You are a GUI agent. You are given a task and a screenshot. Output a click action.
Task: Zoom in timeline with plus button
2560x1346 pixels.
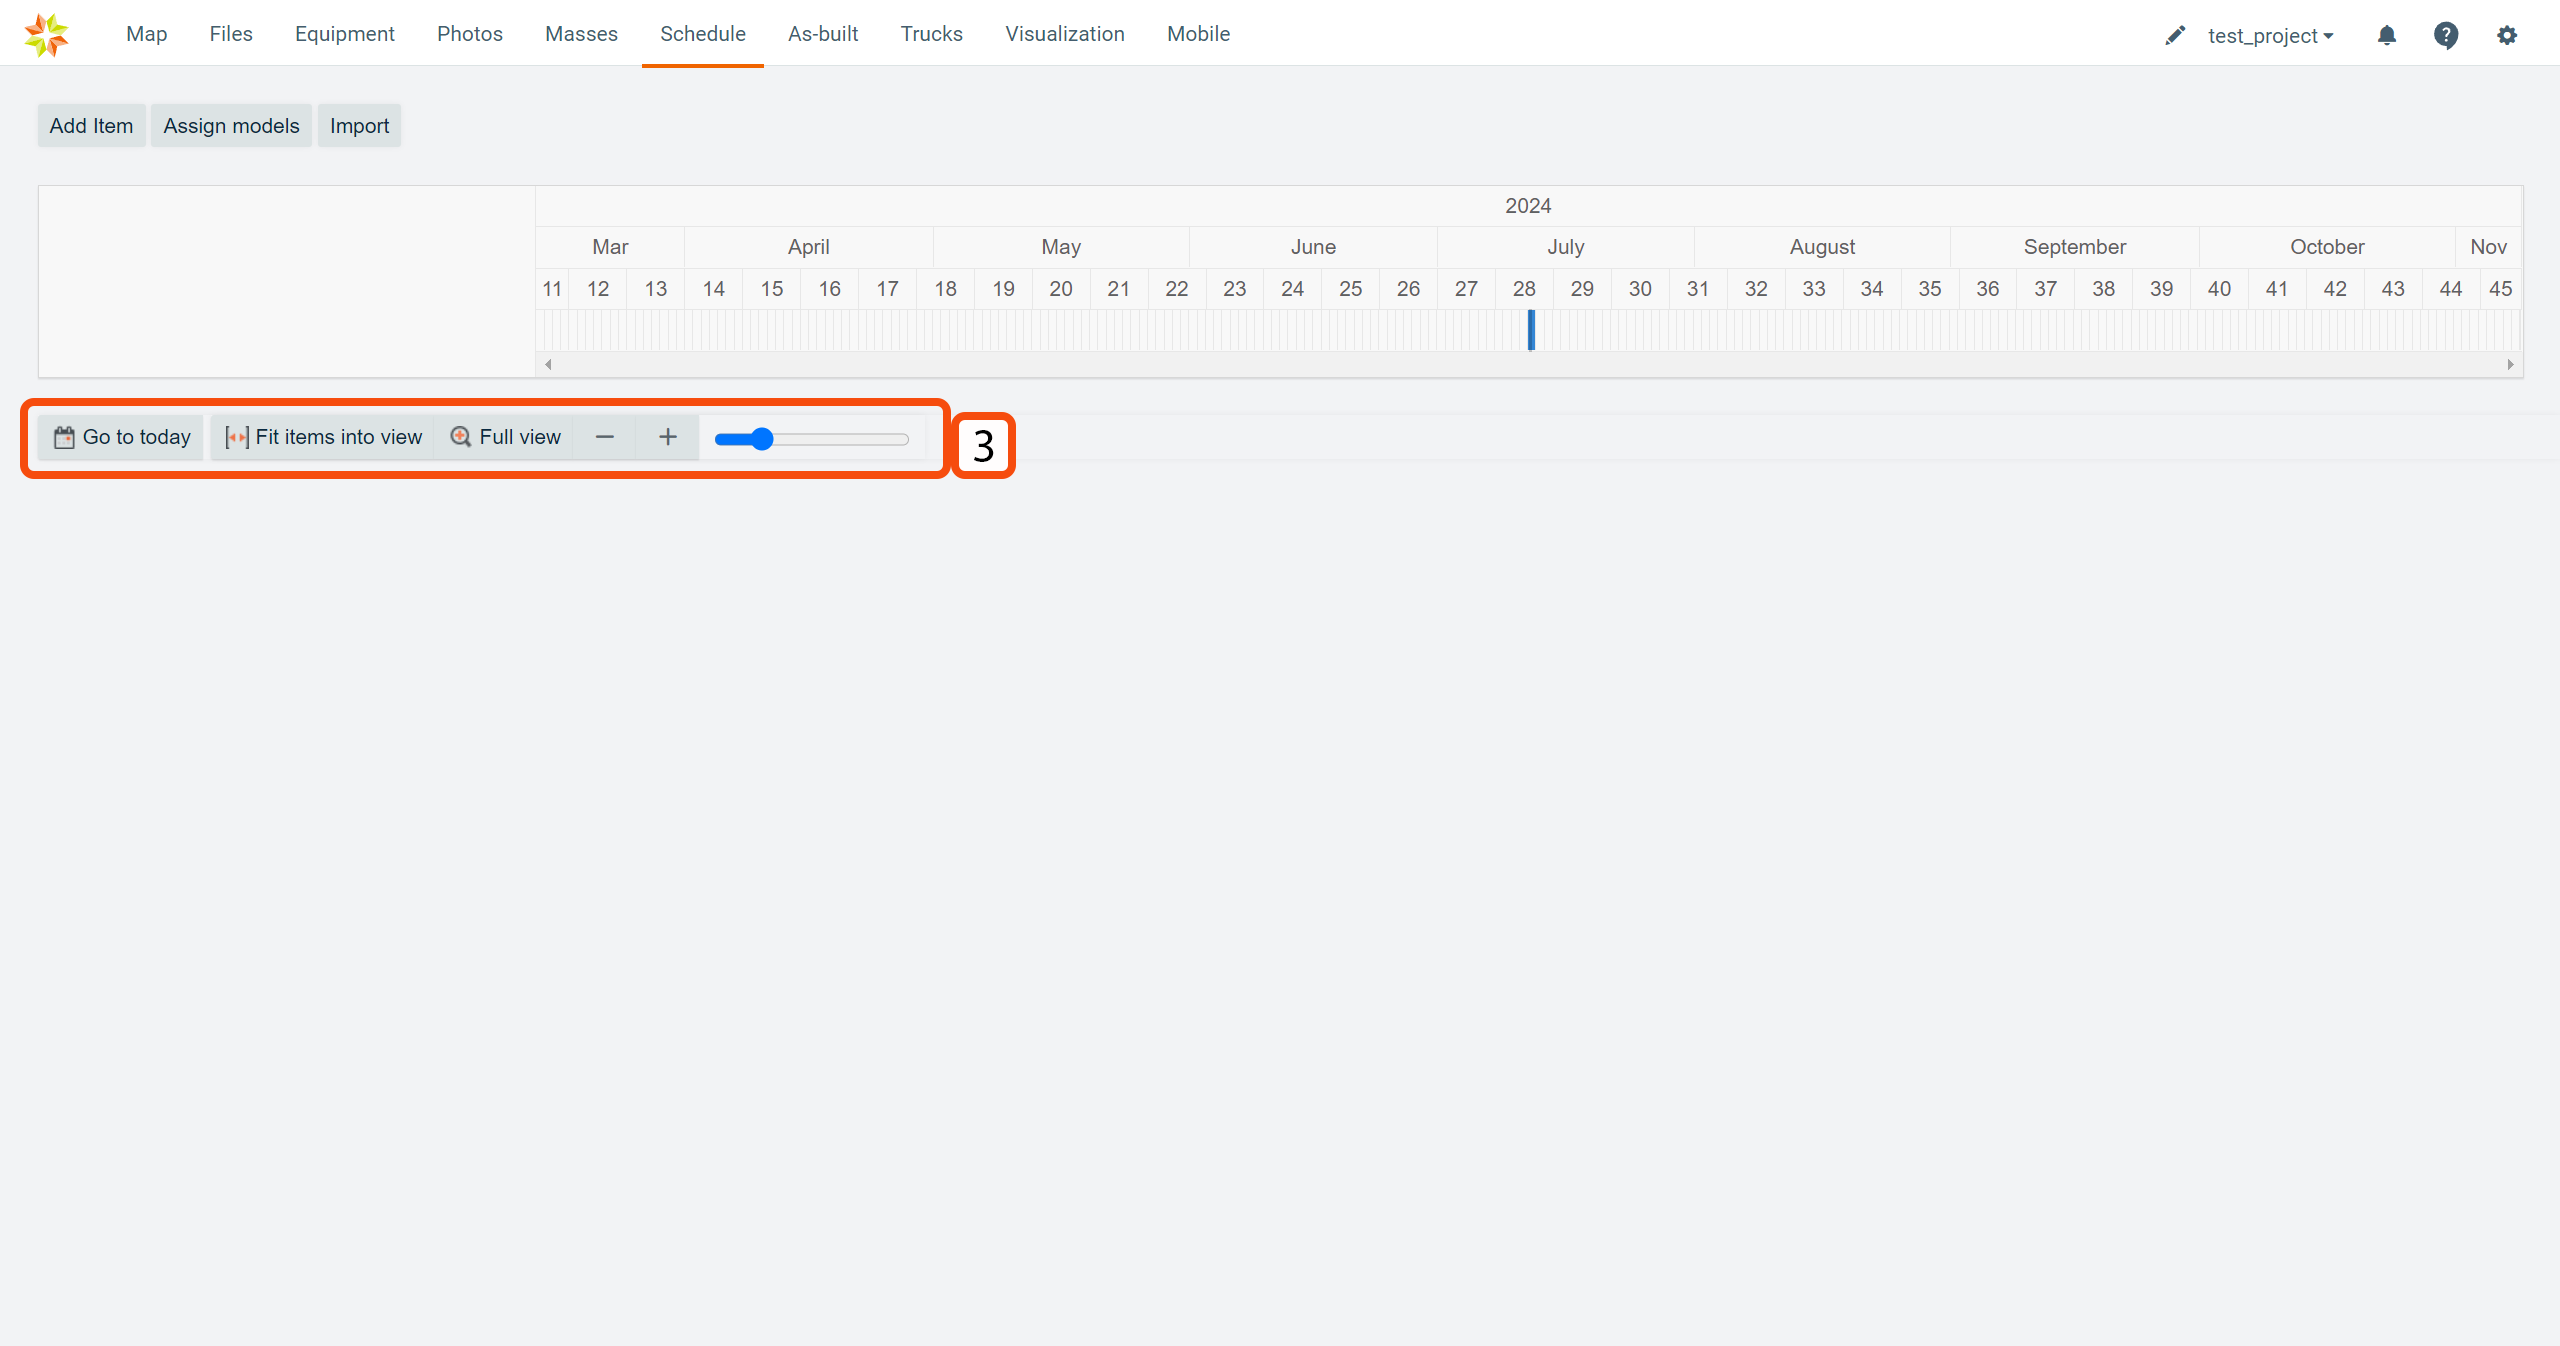668,437
